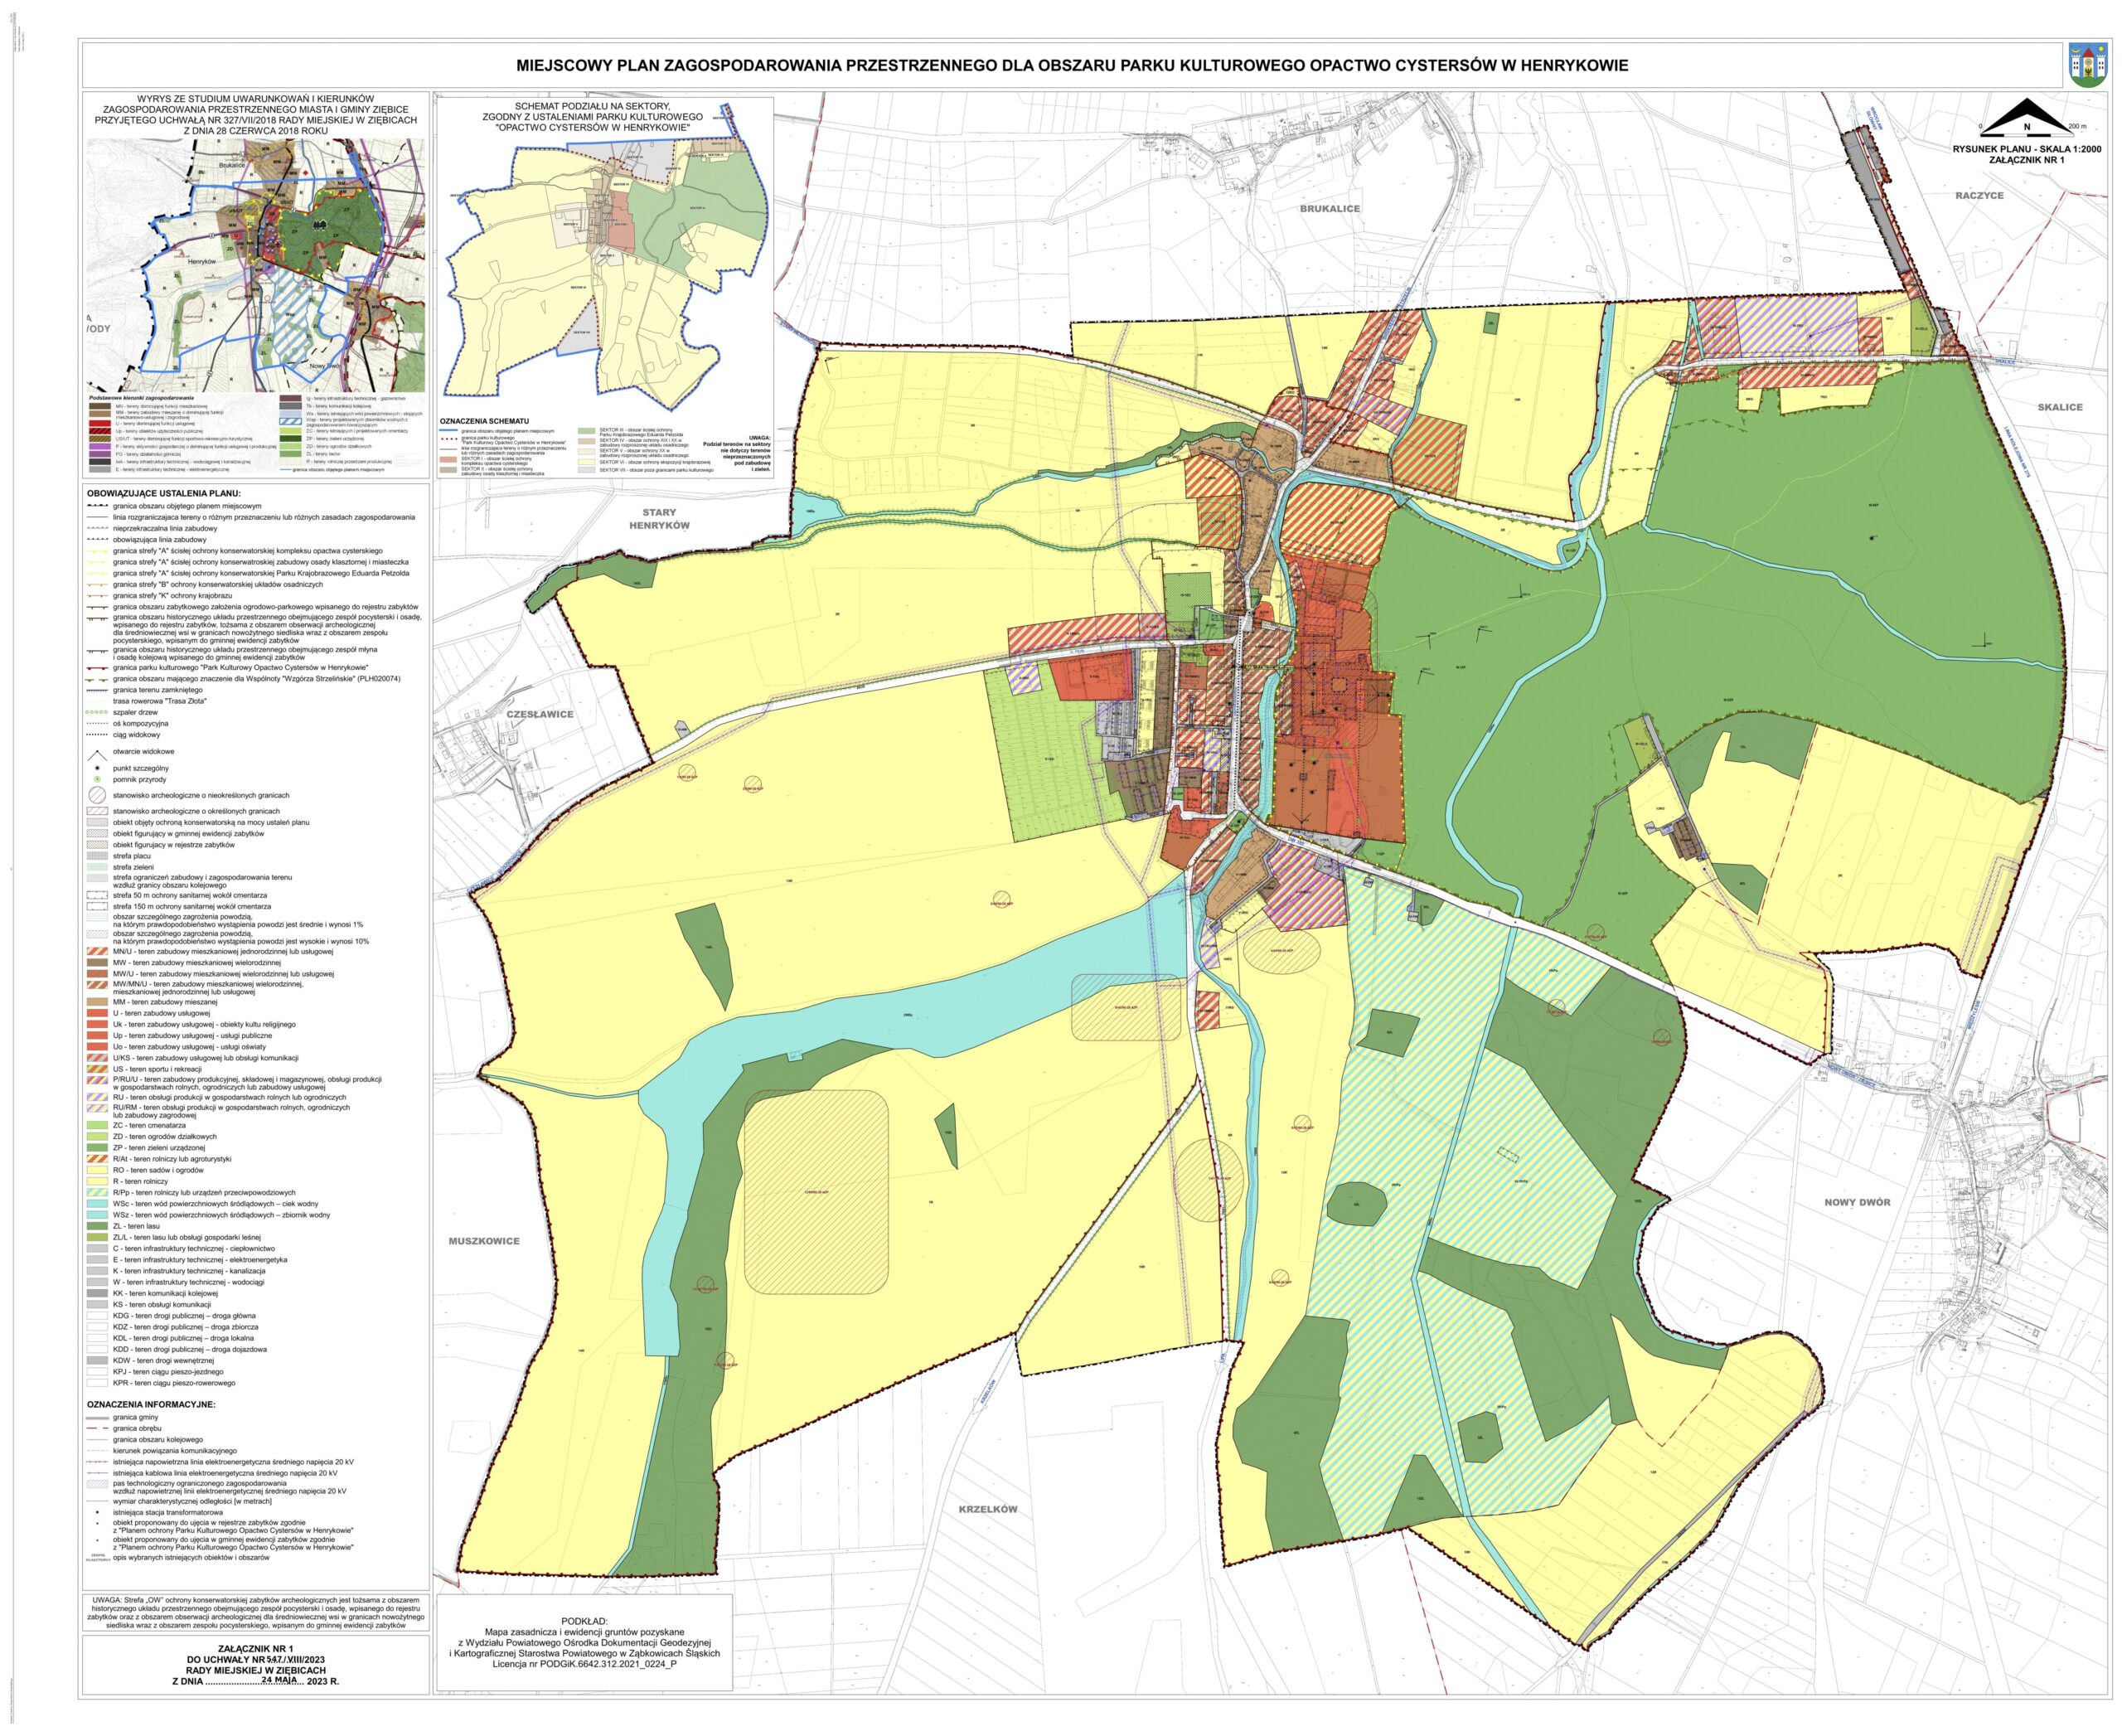Click the circular archaeological site symbol in legend
Image resolution: width=2122 pixels, height=1736 pixels.
[97, 795]
